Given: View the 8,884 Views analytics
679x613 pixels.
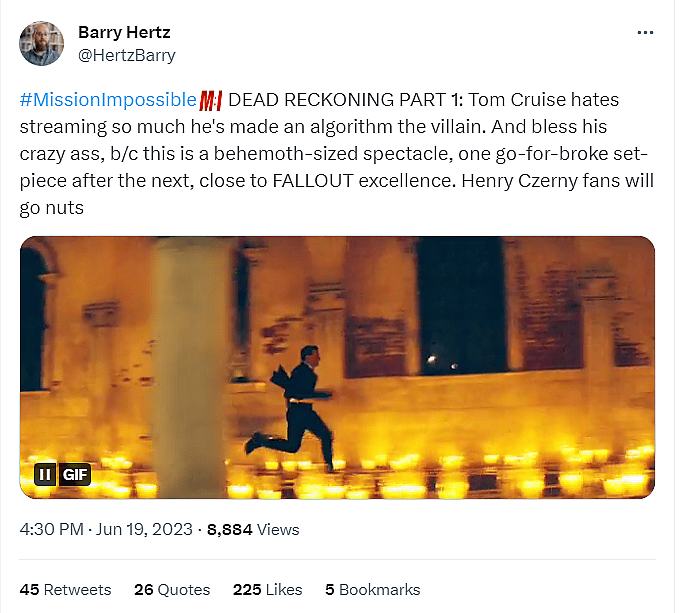Looking at the screenshot, I should coord(252,529).
